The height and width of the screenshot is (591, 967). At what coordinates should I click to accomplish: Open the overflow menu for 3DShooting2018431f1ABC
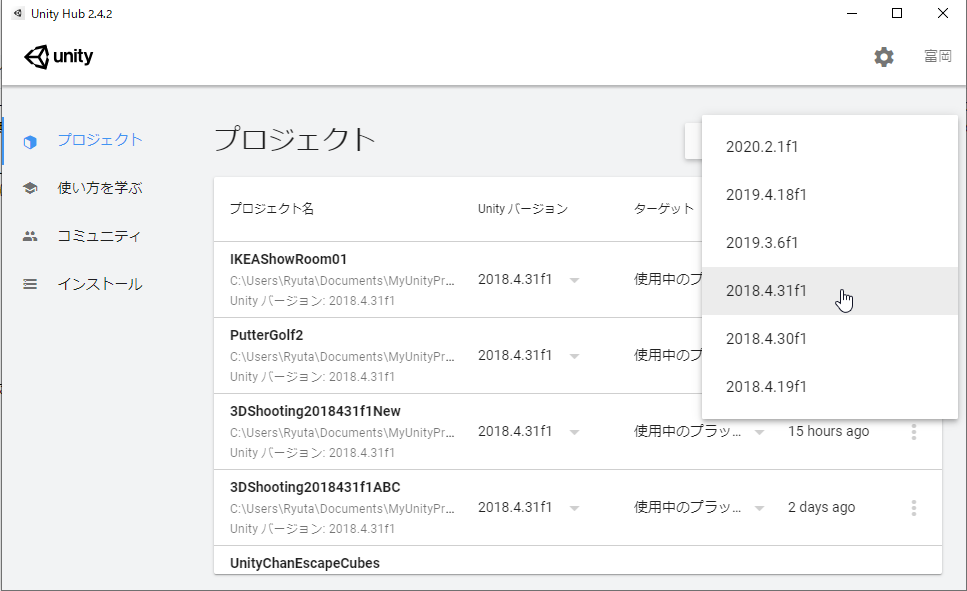[x=913, y=507]
